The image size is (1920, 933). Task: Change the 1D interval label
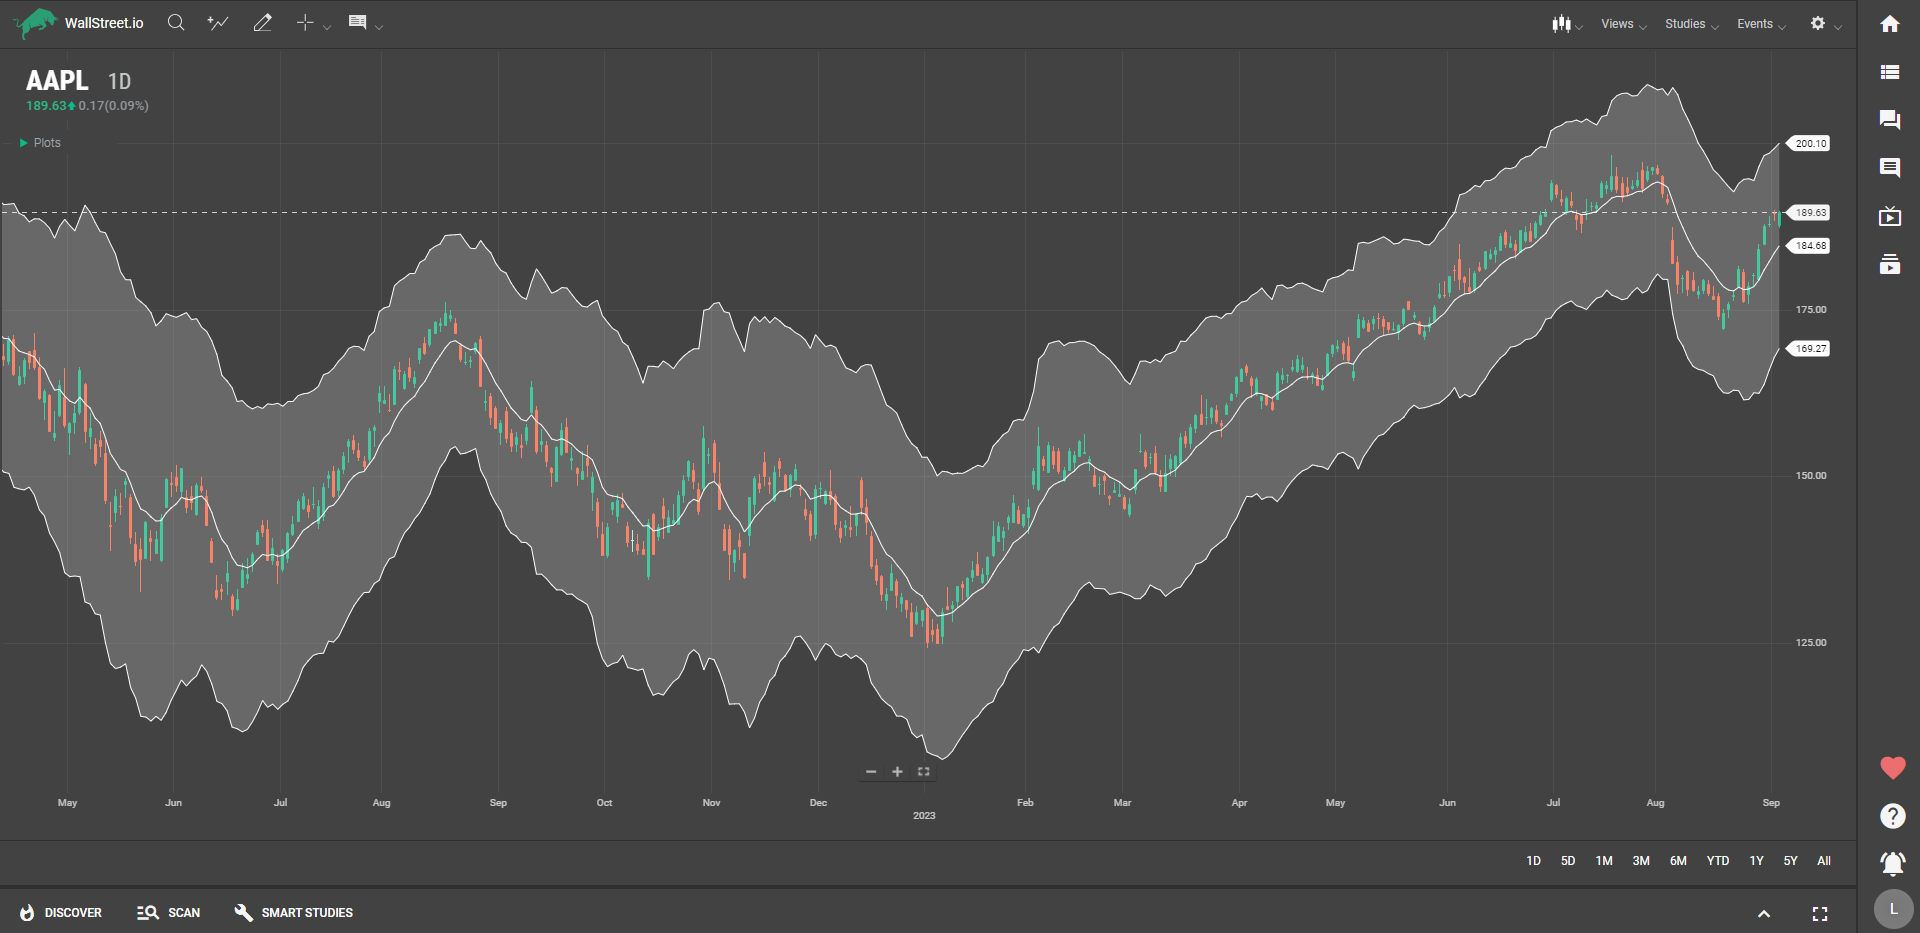(x=119, y=82)
